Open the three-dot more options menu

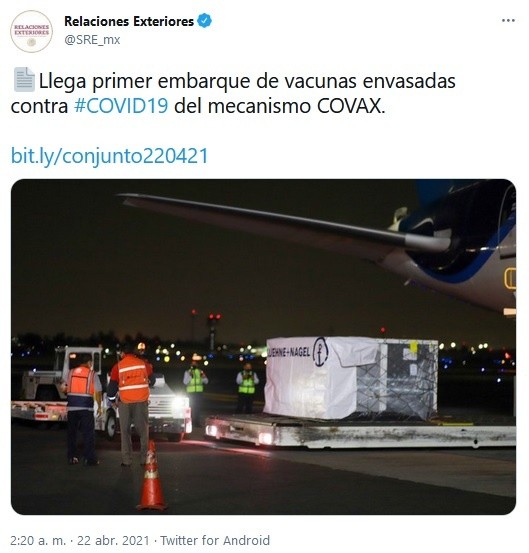508,21
